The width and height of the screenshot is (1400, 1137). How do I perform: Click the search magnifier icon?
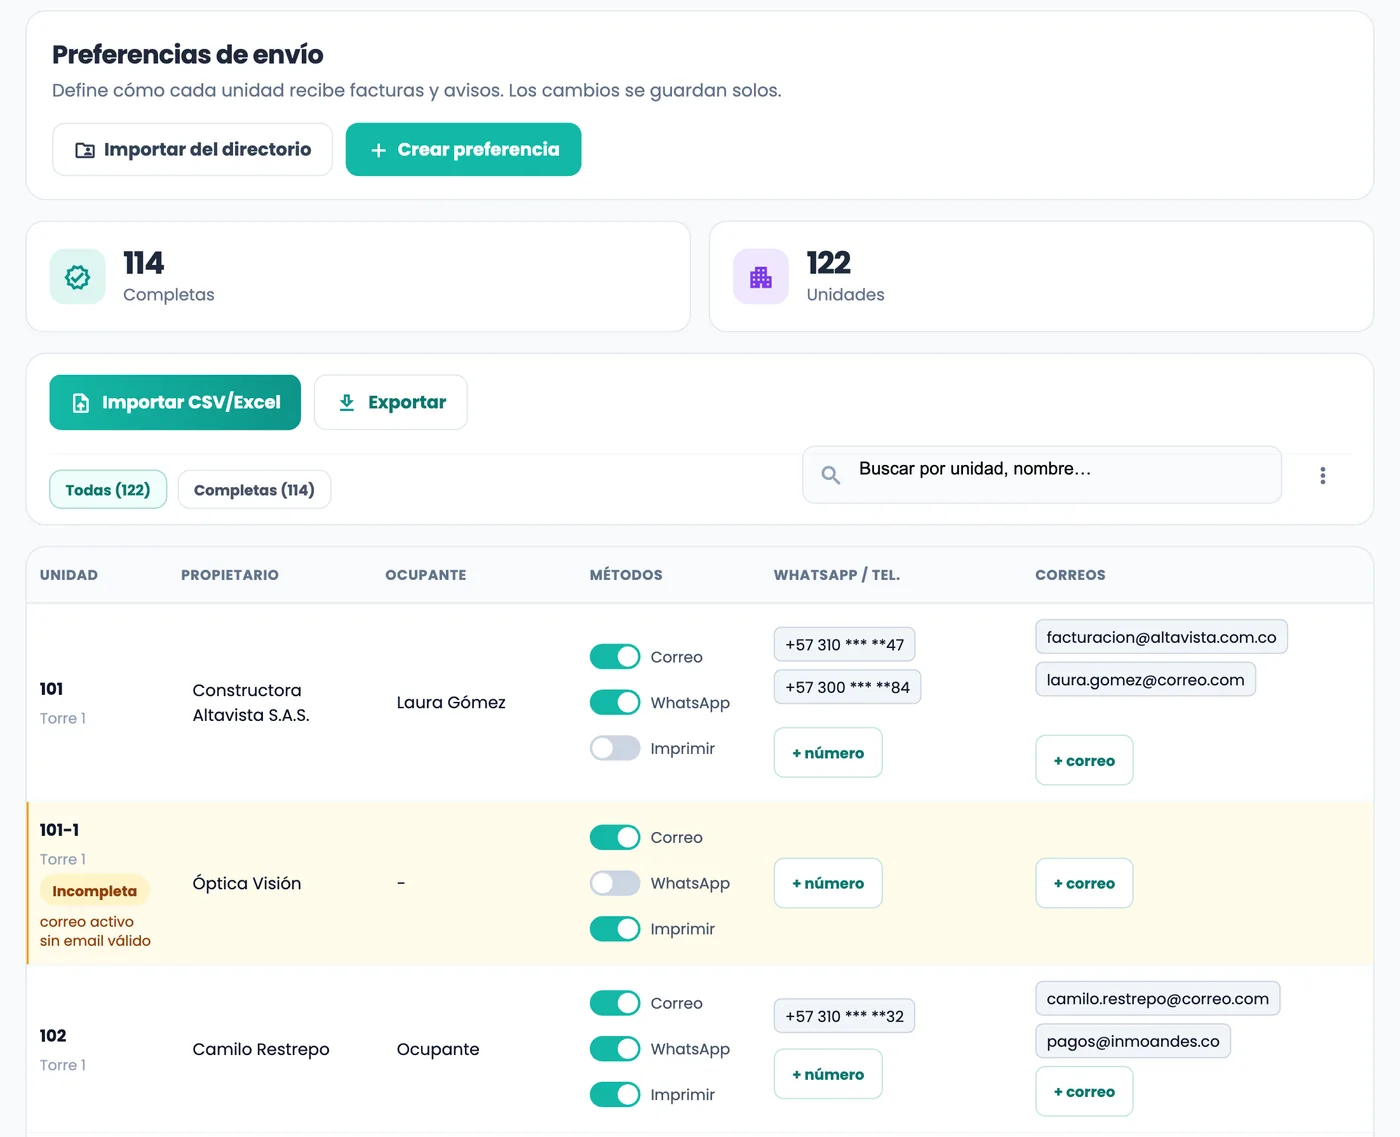[x=830, y=475]
